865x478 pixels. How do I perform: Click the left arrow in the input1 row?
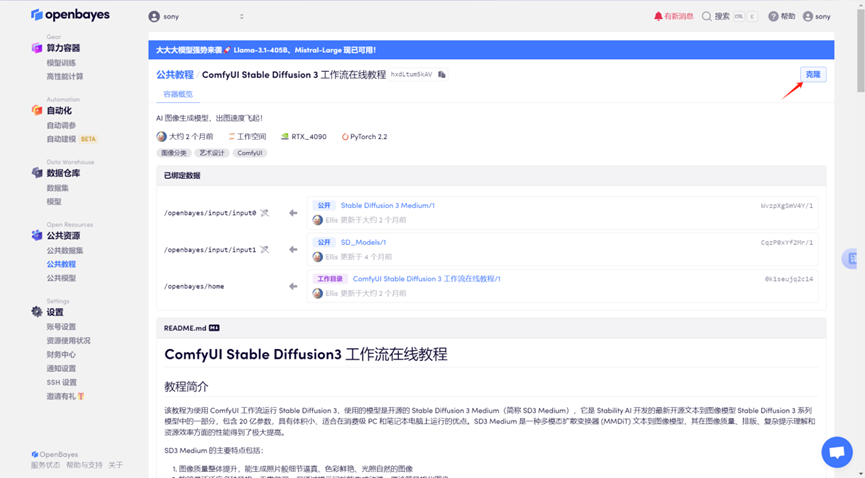click(293, 249)
